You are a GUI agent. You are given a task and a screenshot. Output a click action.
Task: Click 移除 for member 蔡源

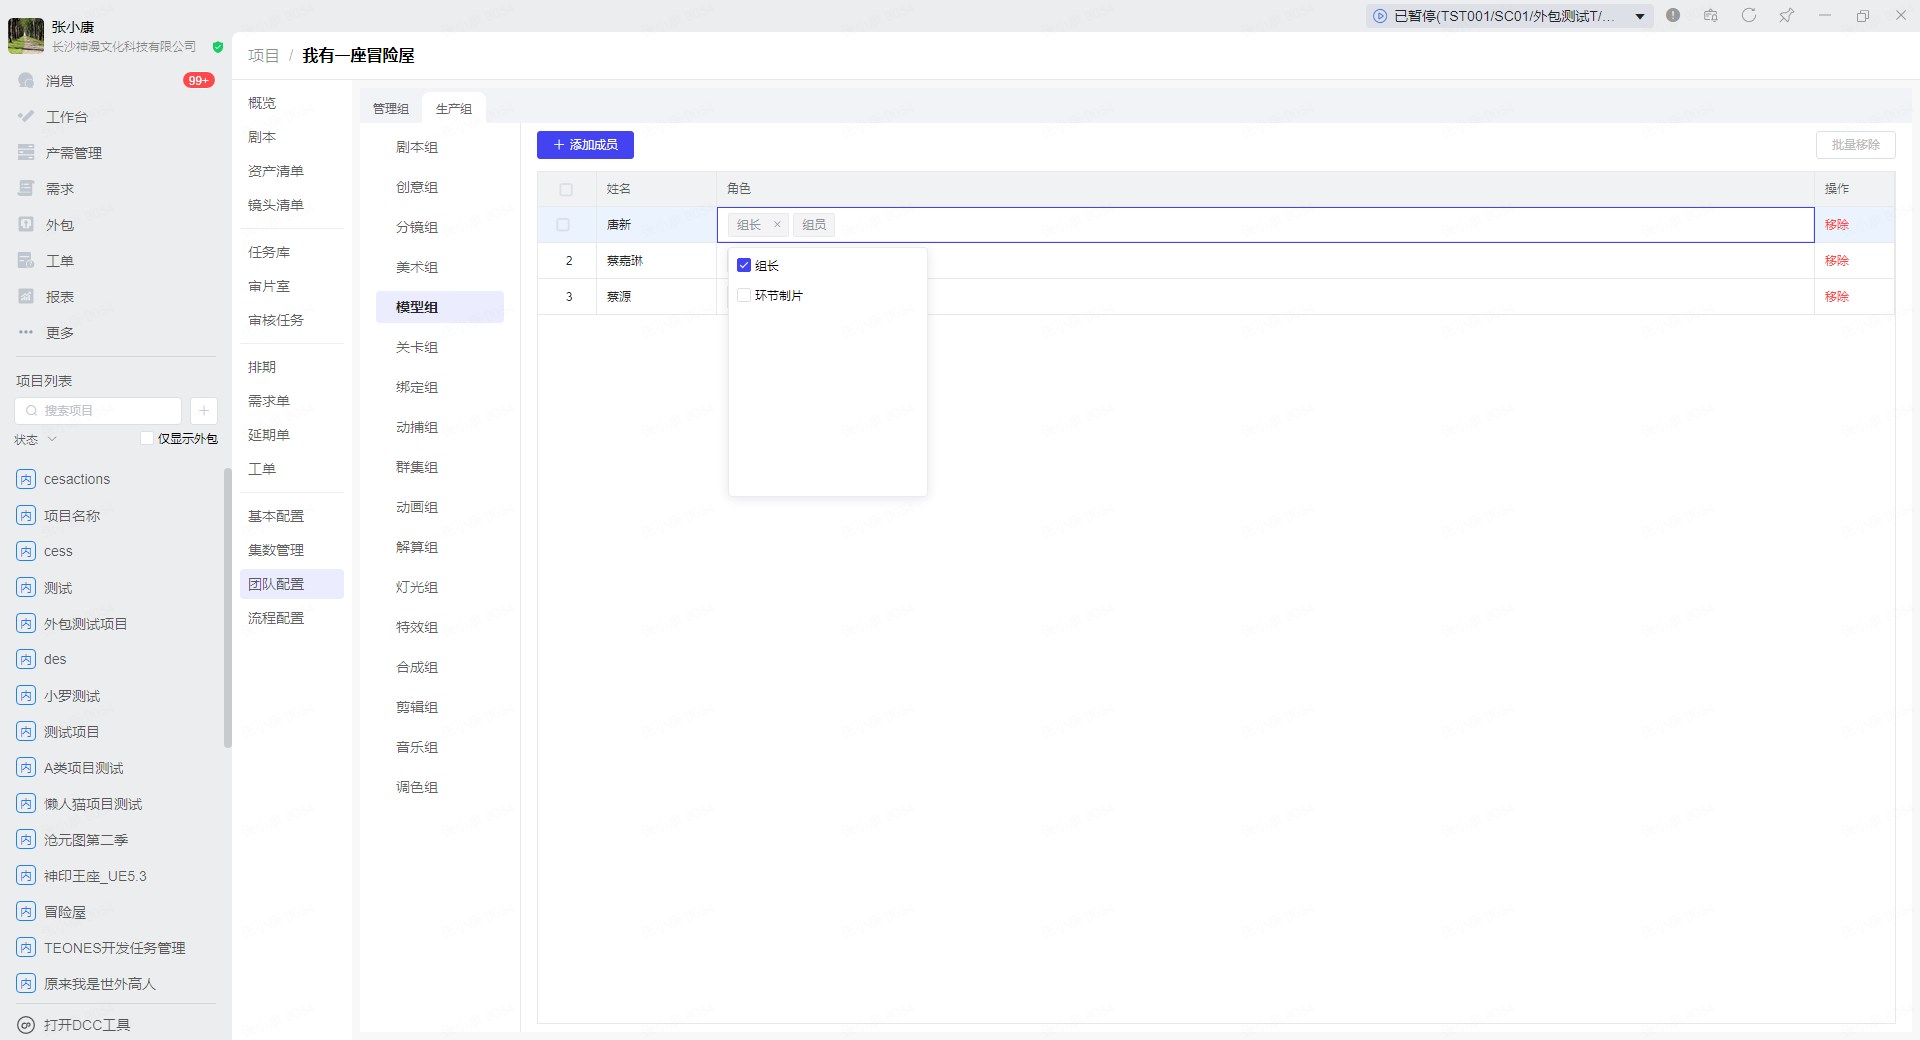pyautogui.click(x=1836, y=296)
